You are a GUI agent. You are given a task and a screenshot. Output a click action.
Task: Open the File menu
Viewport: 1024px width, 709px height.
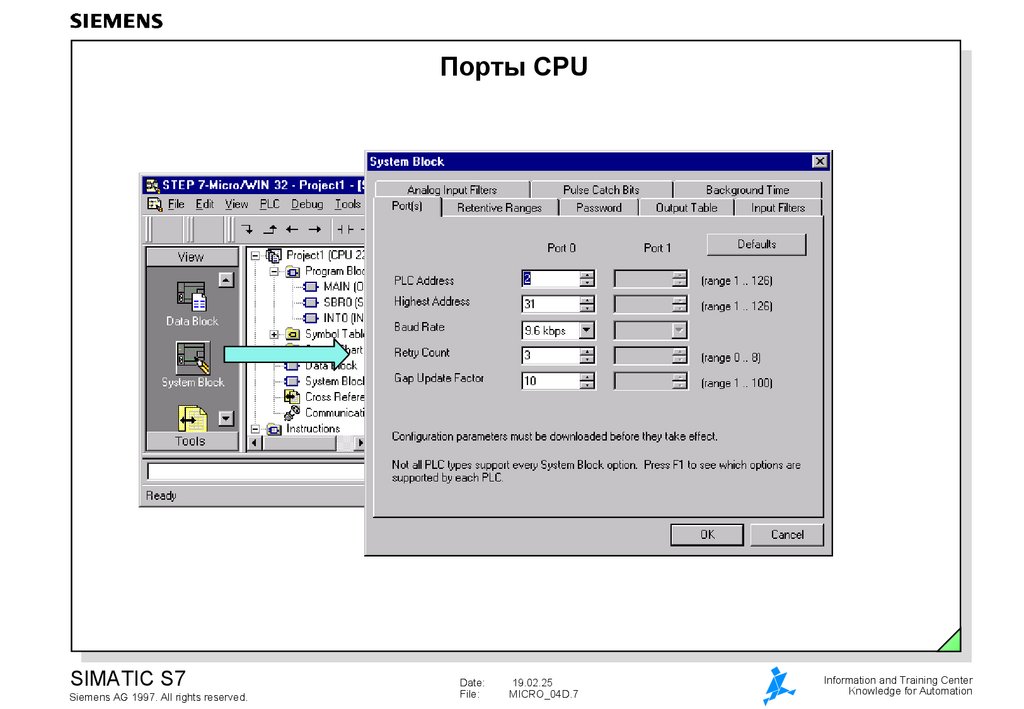(176, 204)
